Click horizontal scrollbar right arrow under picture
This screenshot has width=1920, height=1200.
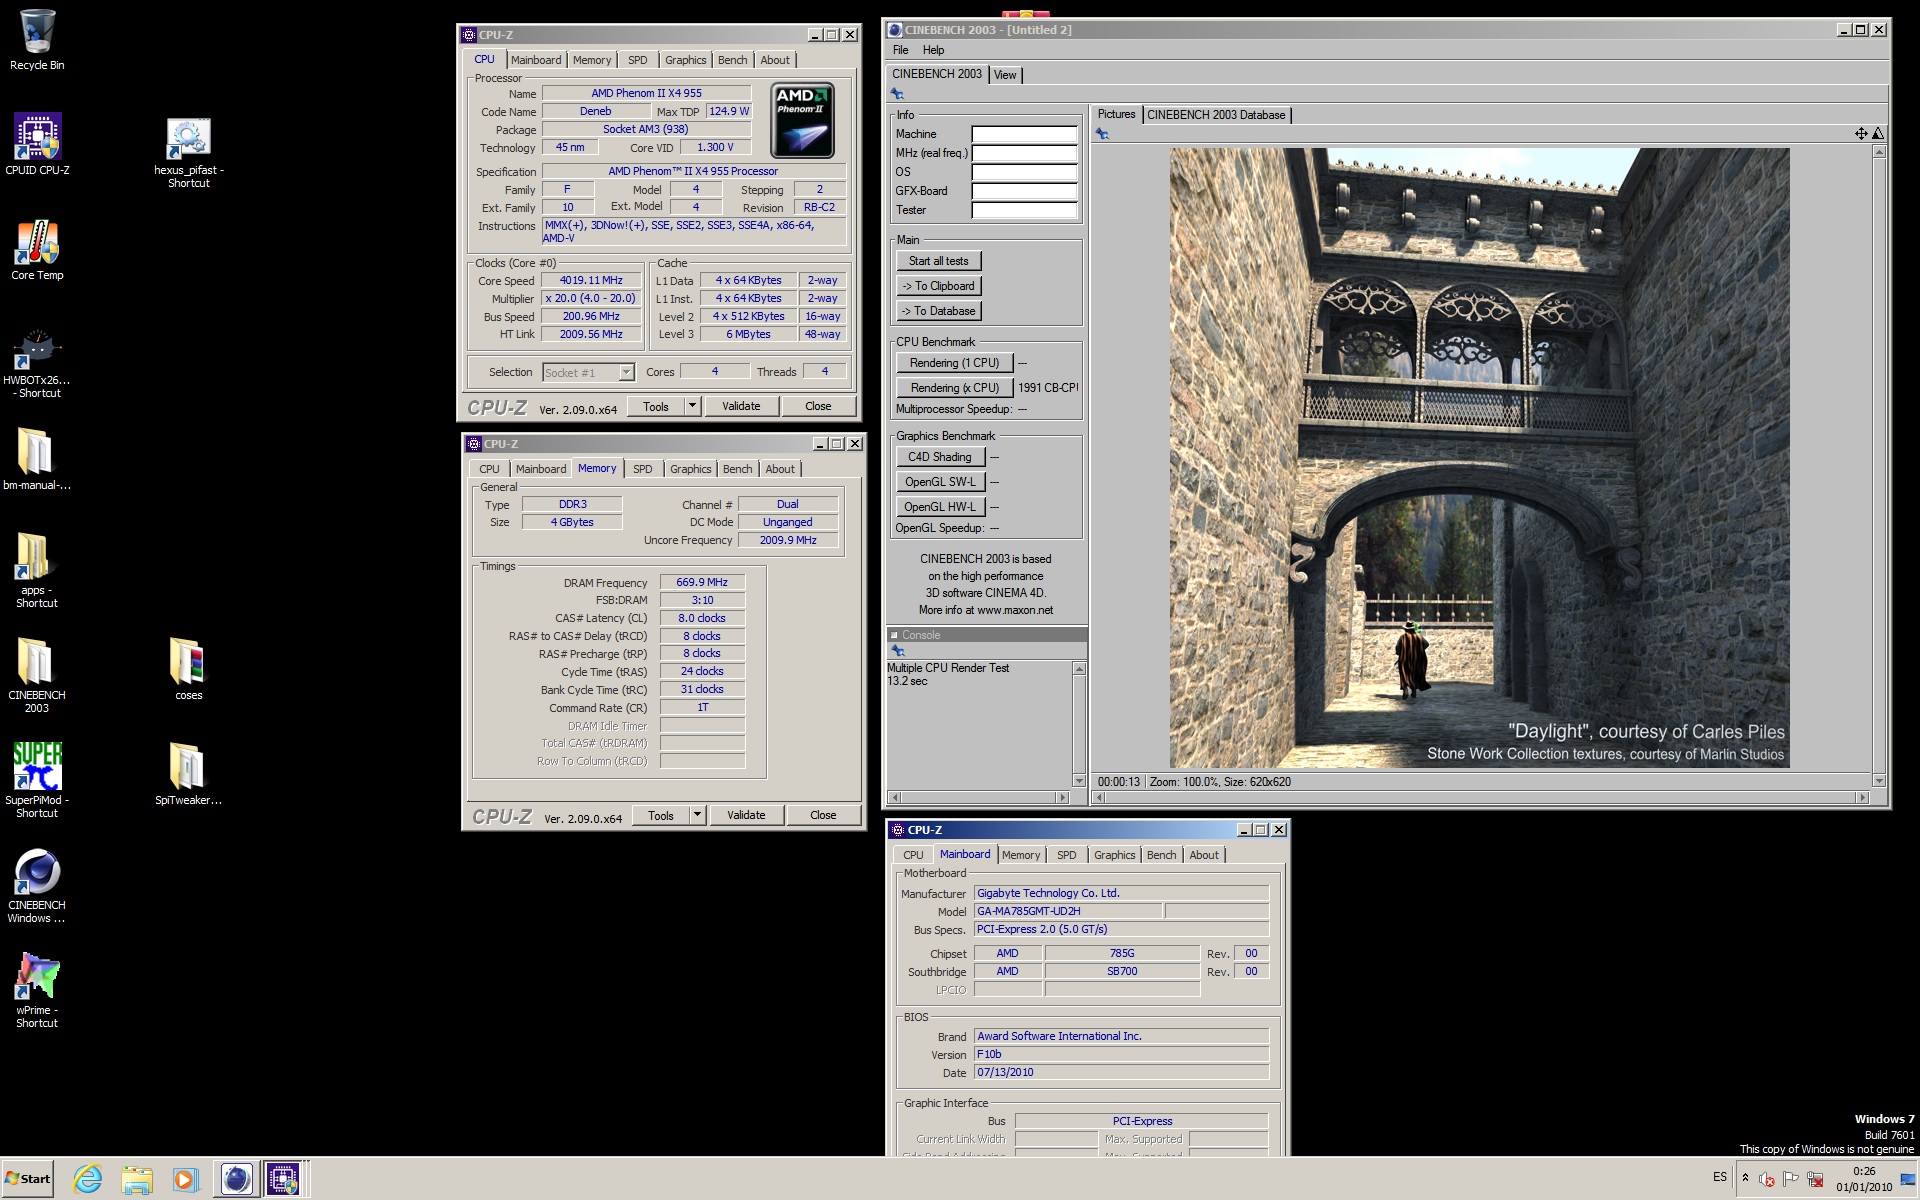(1861, 797)
